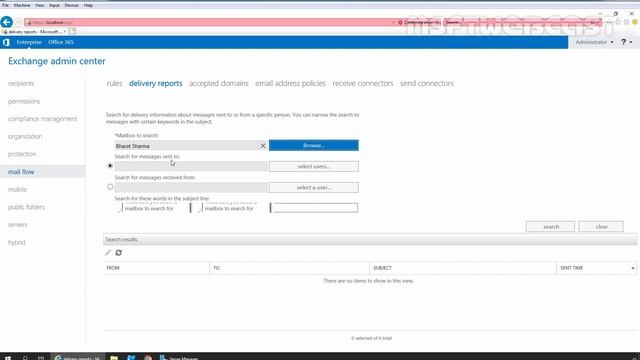Open the address bar dropdown arrow

393,22
